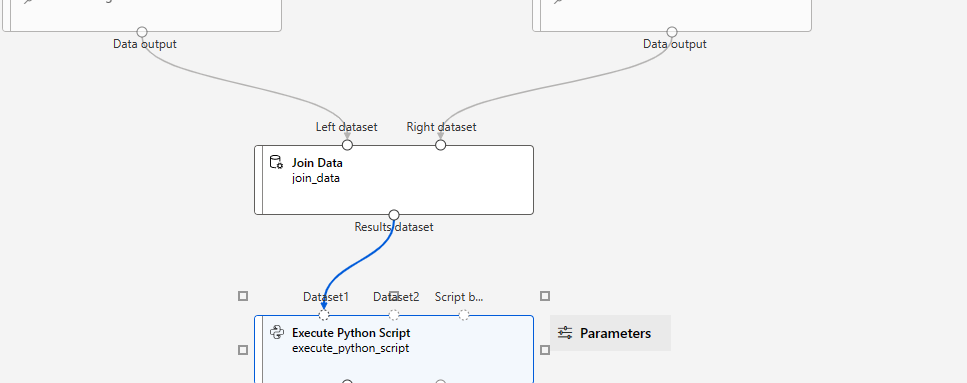
Task: Click the Parameters sliders icon
Action: tap(565, 333)
